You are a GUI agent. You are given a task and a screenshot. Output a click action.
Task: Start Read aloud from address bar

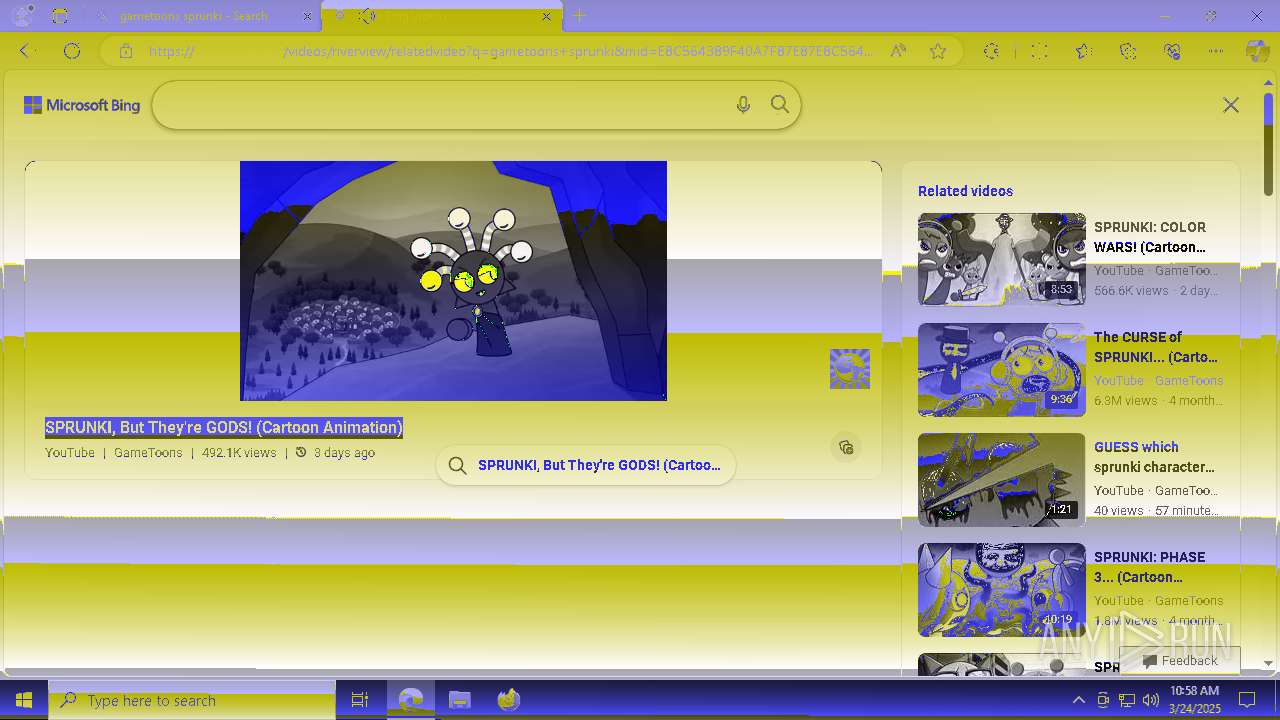pos(898,51)
